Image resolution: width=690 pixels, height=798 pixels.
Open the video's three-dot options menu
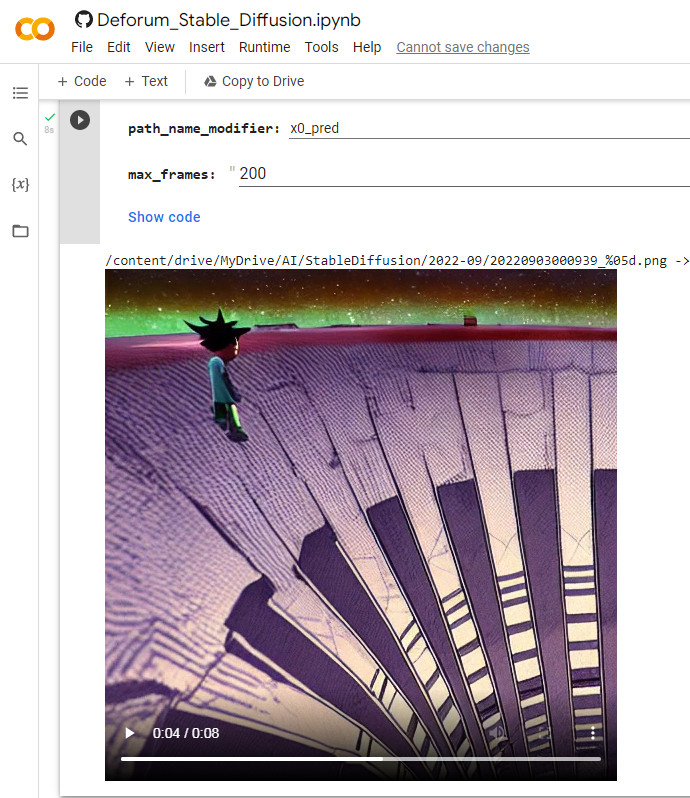click(592, 733)
